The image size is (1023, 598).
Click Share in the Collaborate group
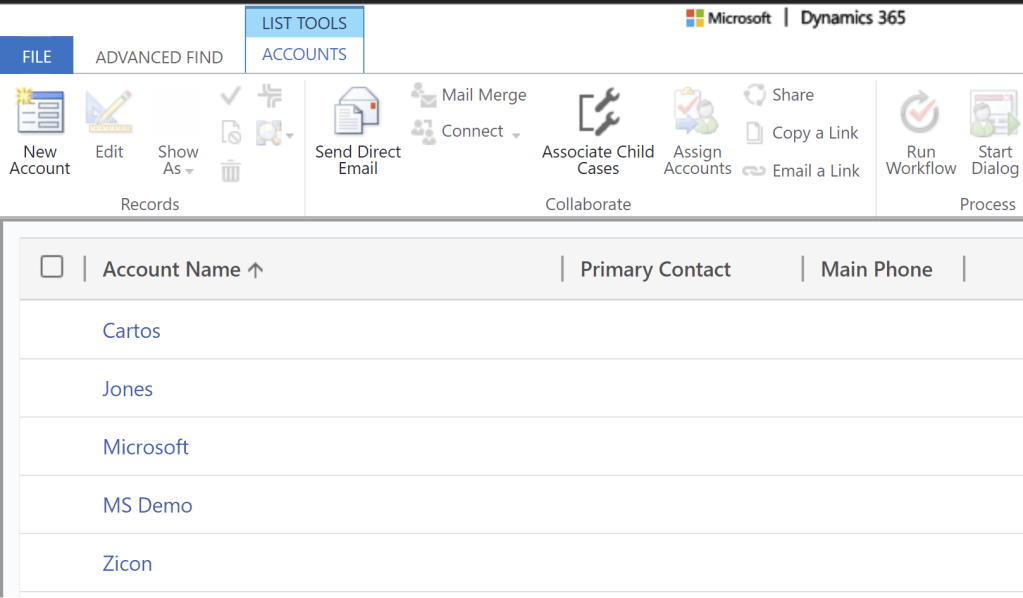(x=779, y=95)
